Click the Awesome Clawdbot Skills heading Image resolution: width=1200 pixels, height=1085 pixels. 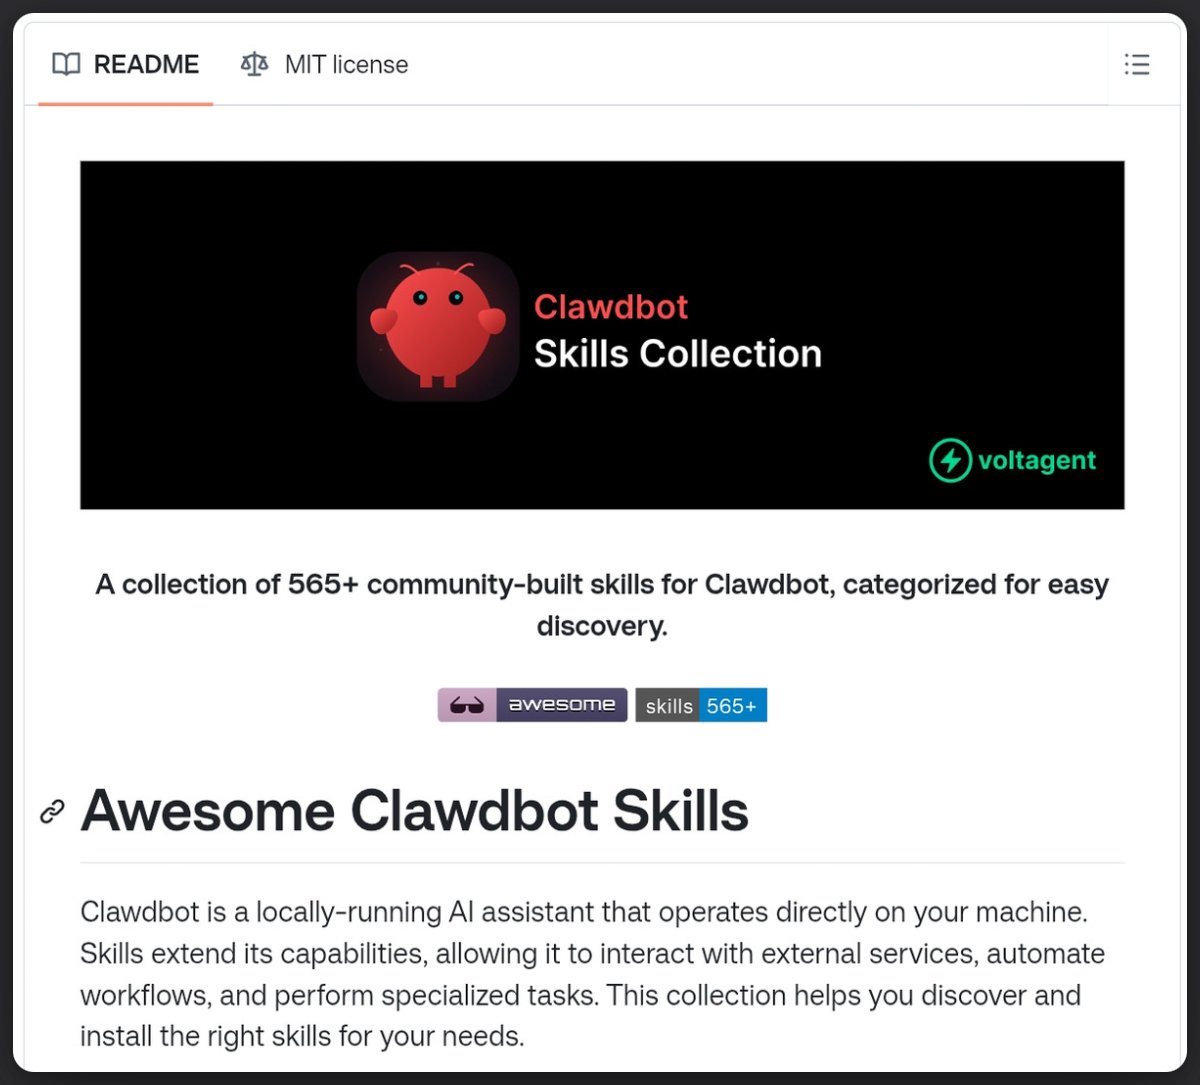pyautogui.click(x=416, y=812)
